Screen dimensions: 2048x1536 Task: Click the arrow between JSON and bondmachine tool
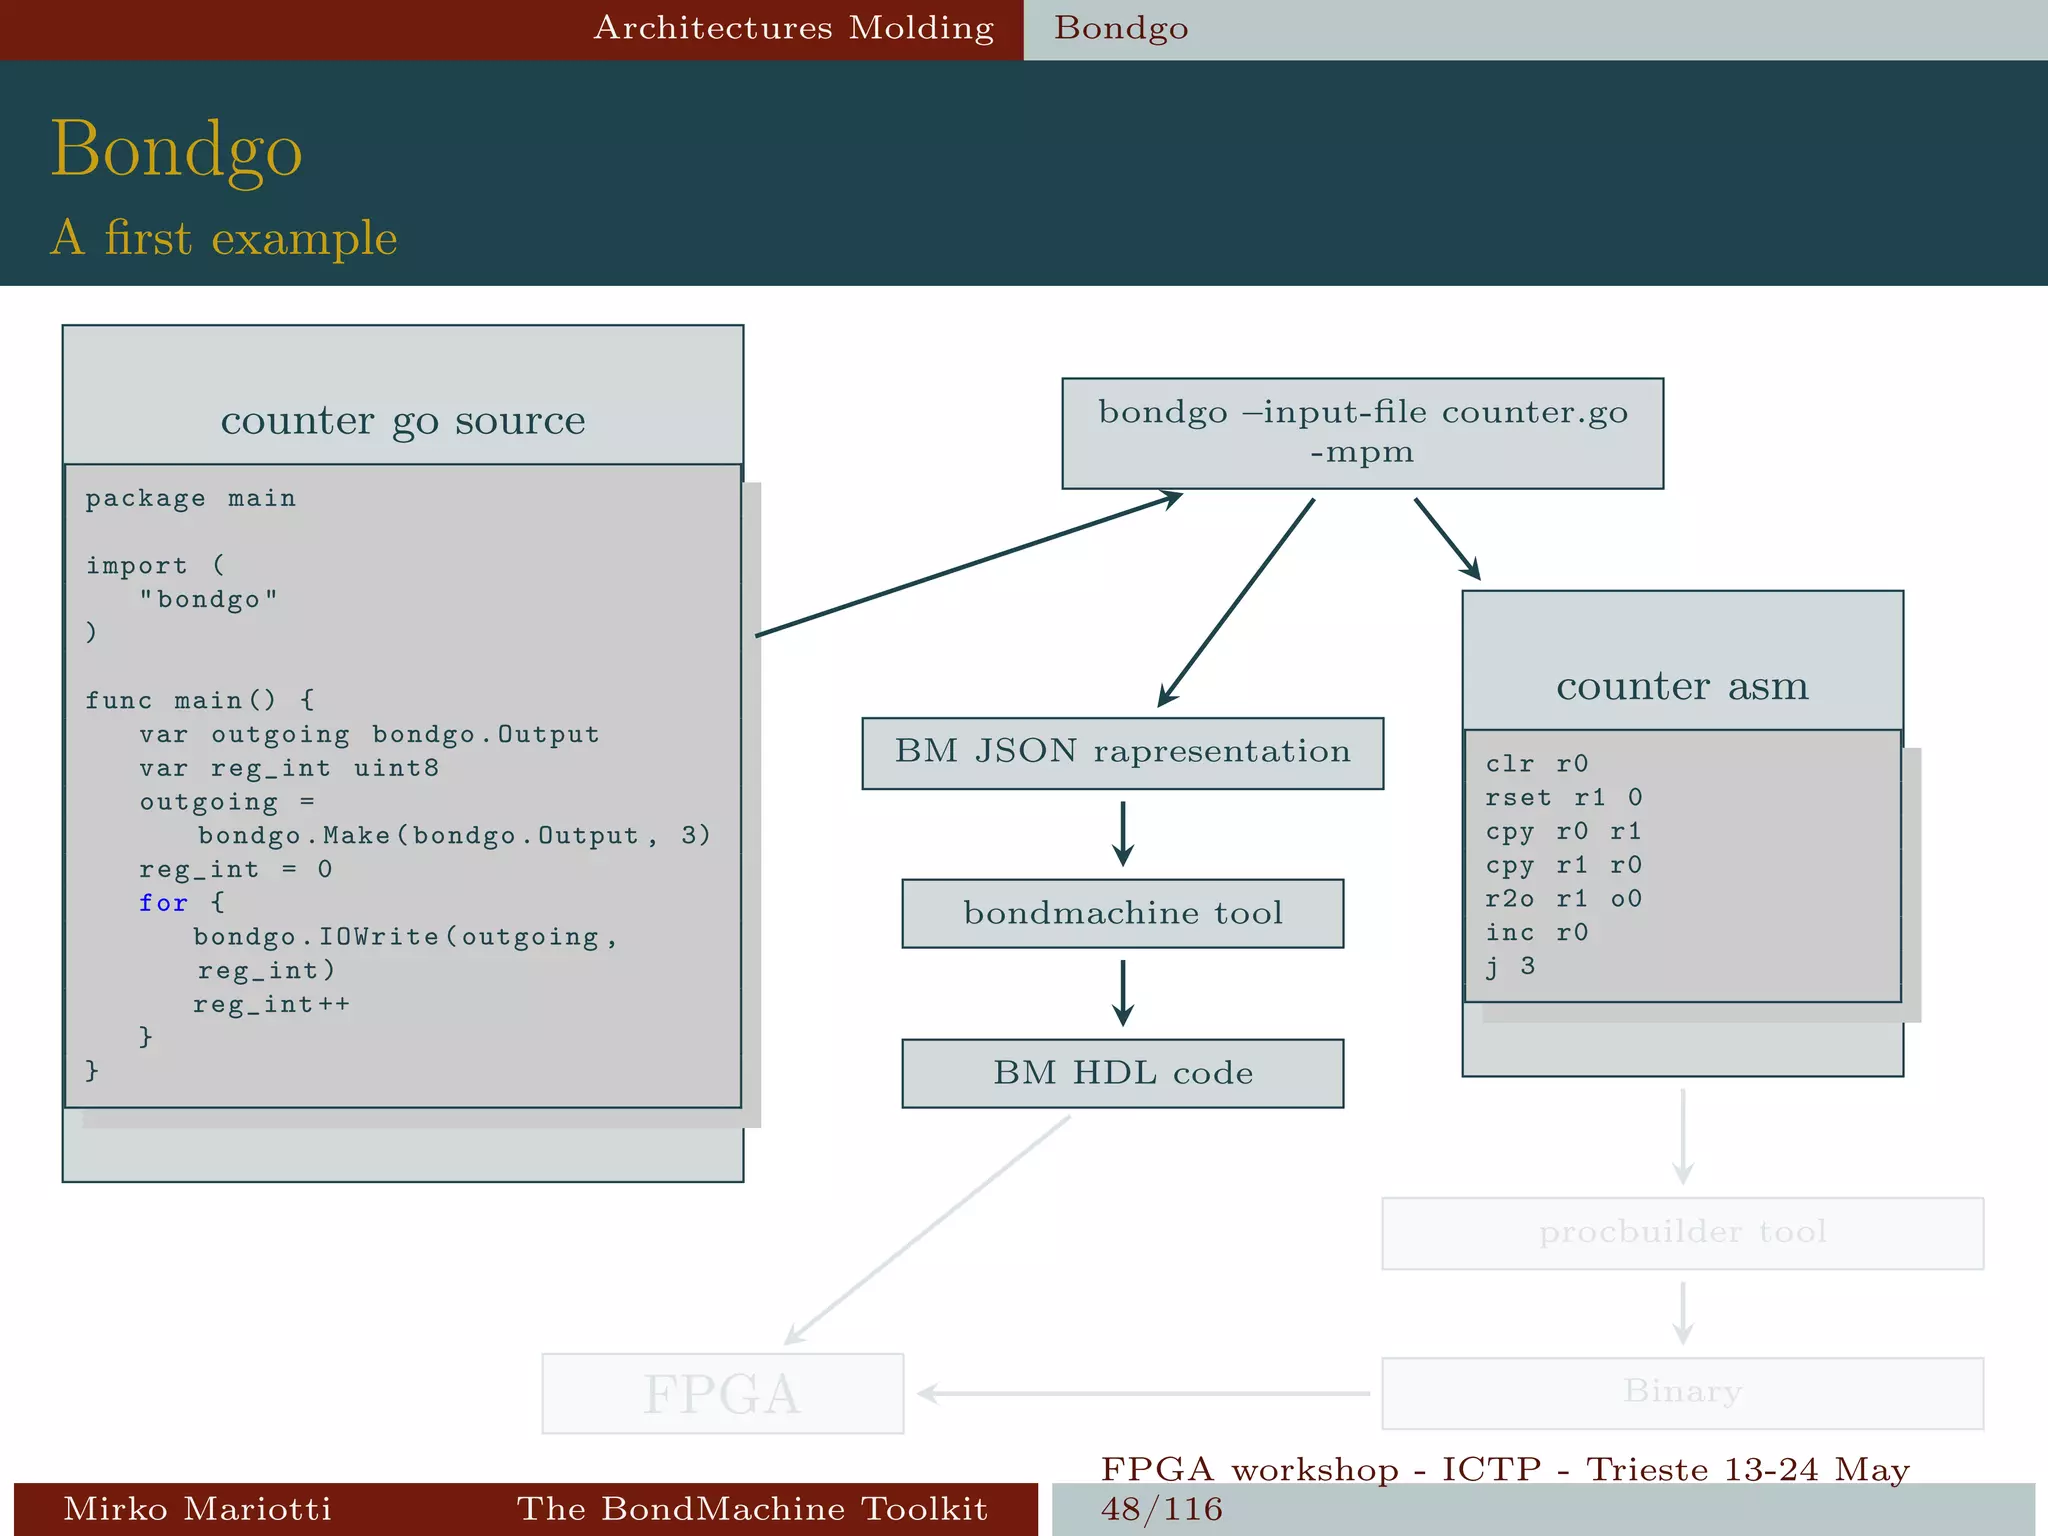click(x=1123, y=833)
